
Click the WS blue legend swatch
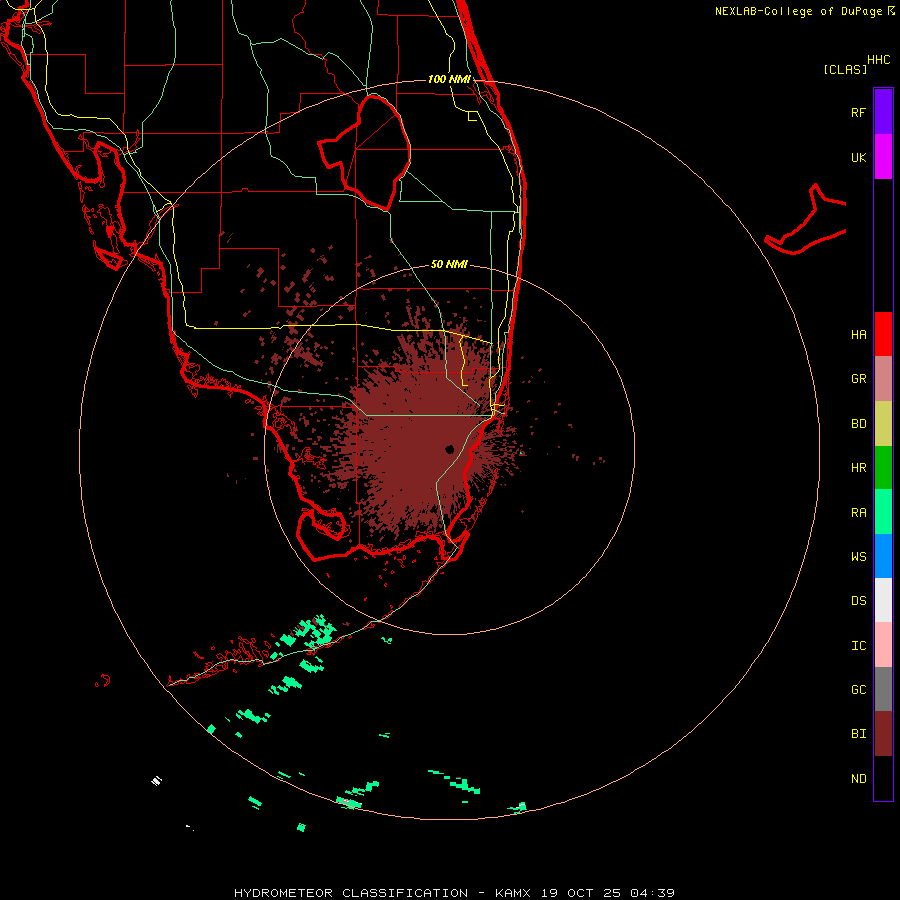click(883, 556)
